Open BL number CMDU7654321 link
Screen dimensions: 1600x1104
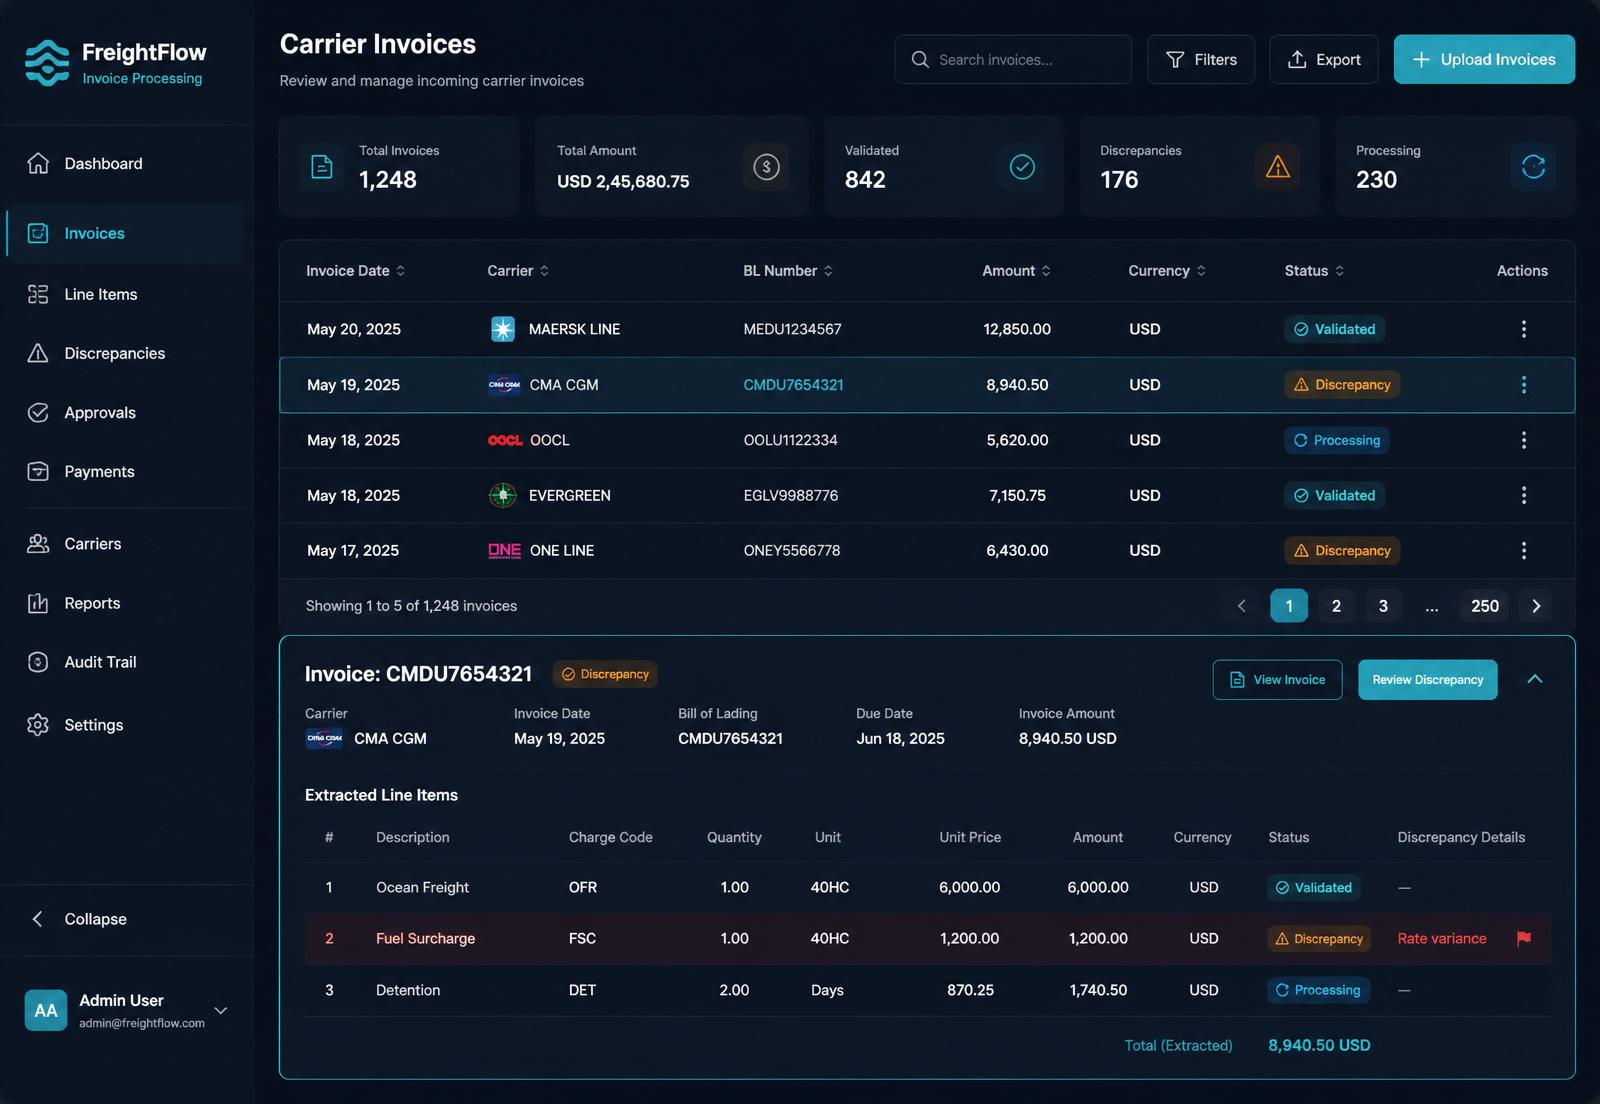pos(793,385)
